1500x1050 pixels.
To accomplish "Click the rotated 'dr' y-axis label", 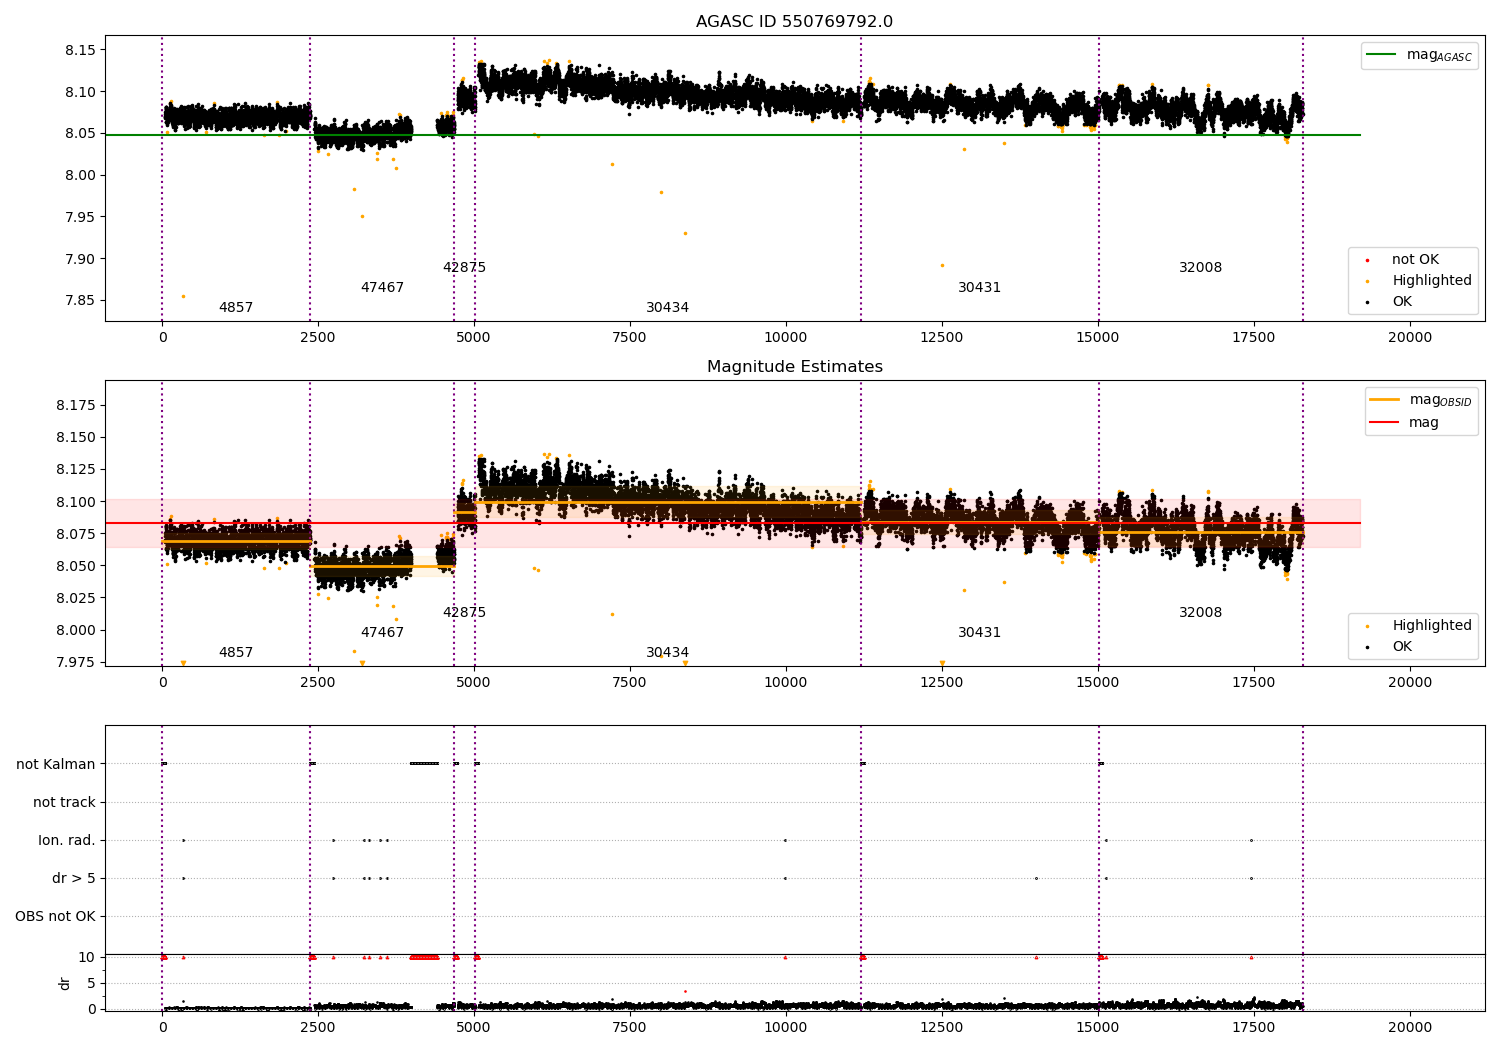I will pyautogui.click(x=65, y=983).
